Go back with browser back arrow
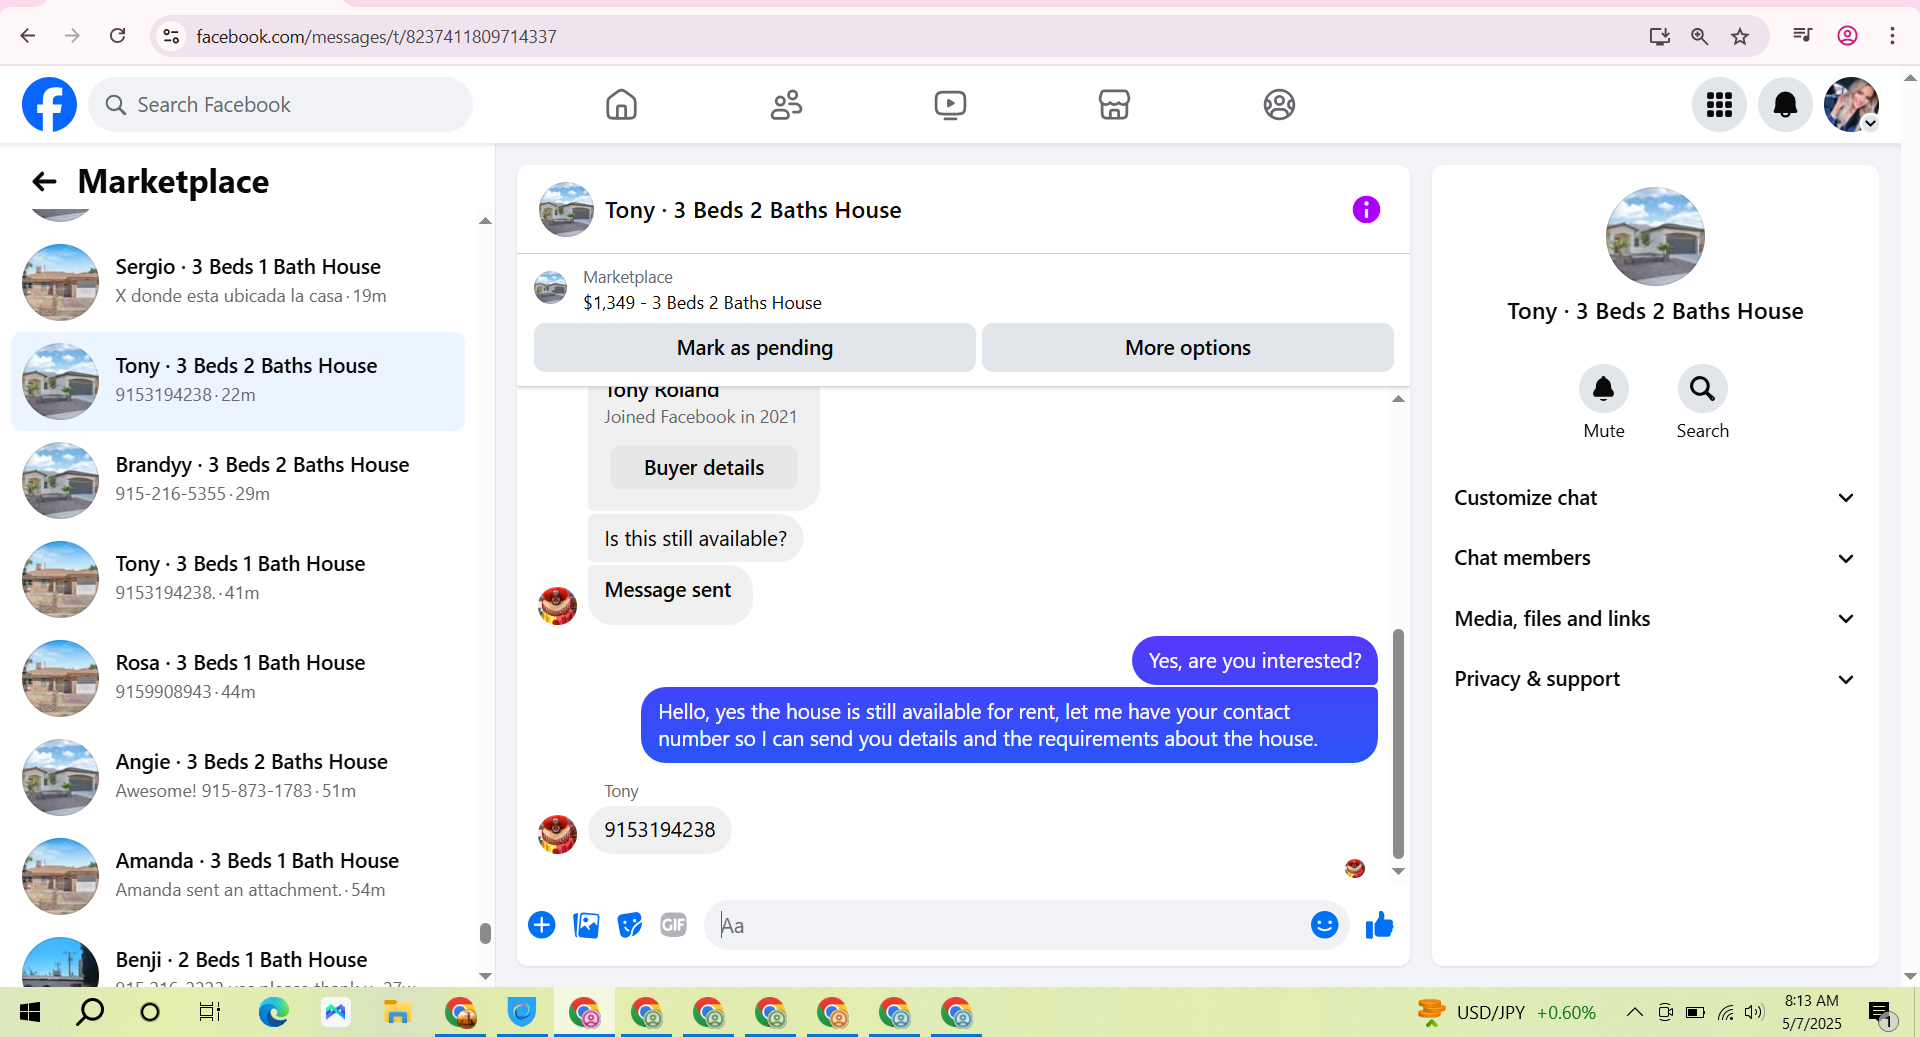The width and height of the screenshot is (1920, 1037). (x=28, y=36)
